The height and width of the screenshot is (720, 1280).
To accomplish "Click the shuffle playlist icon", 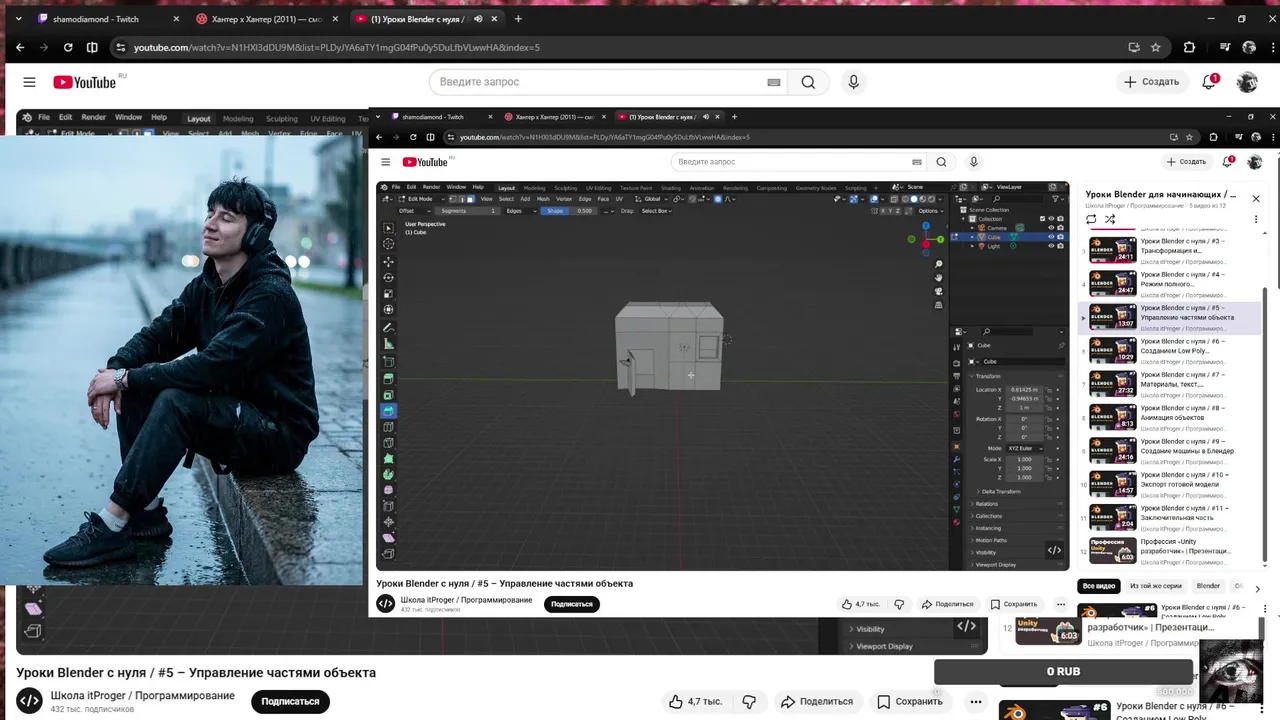I will point(1108,219).
